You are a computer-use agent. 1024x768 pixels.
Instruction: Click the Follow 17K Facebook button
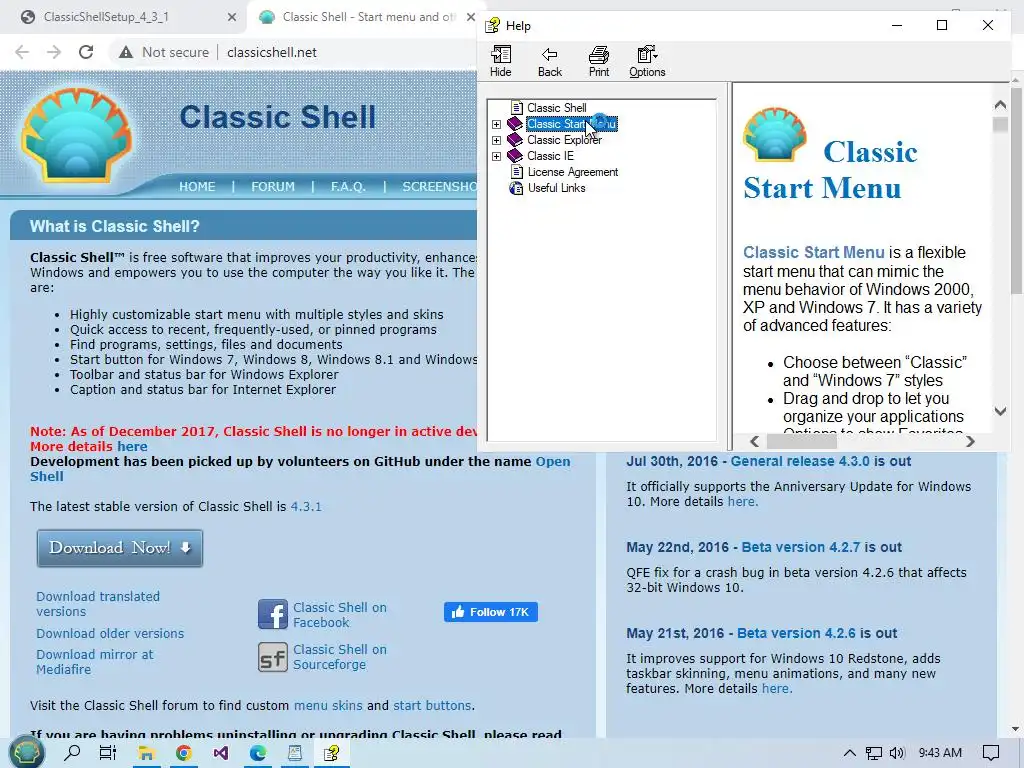[490, 612]
